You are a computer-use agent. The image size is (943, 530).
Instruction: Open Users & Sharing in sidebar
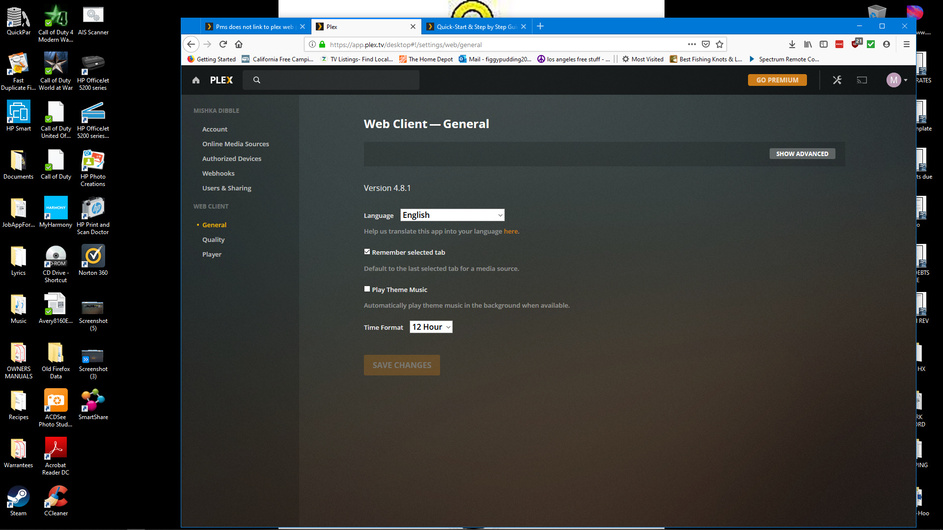click(x=227, y=188)
